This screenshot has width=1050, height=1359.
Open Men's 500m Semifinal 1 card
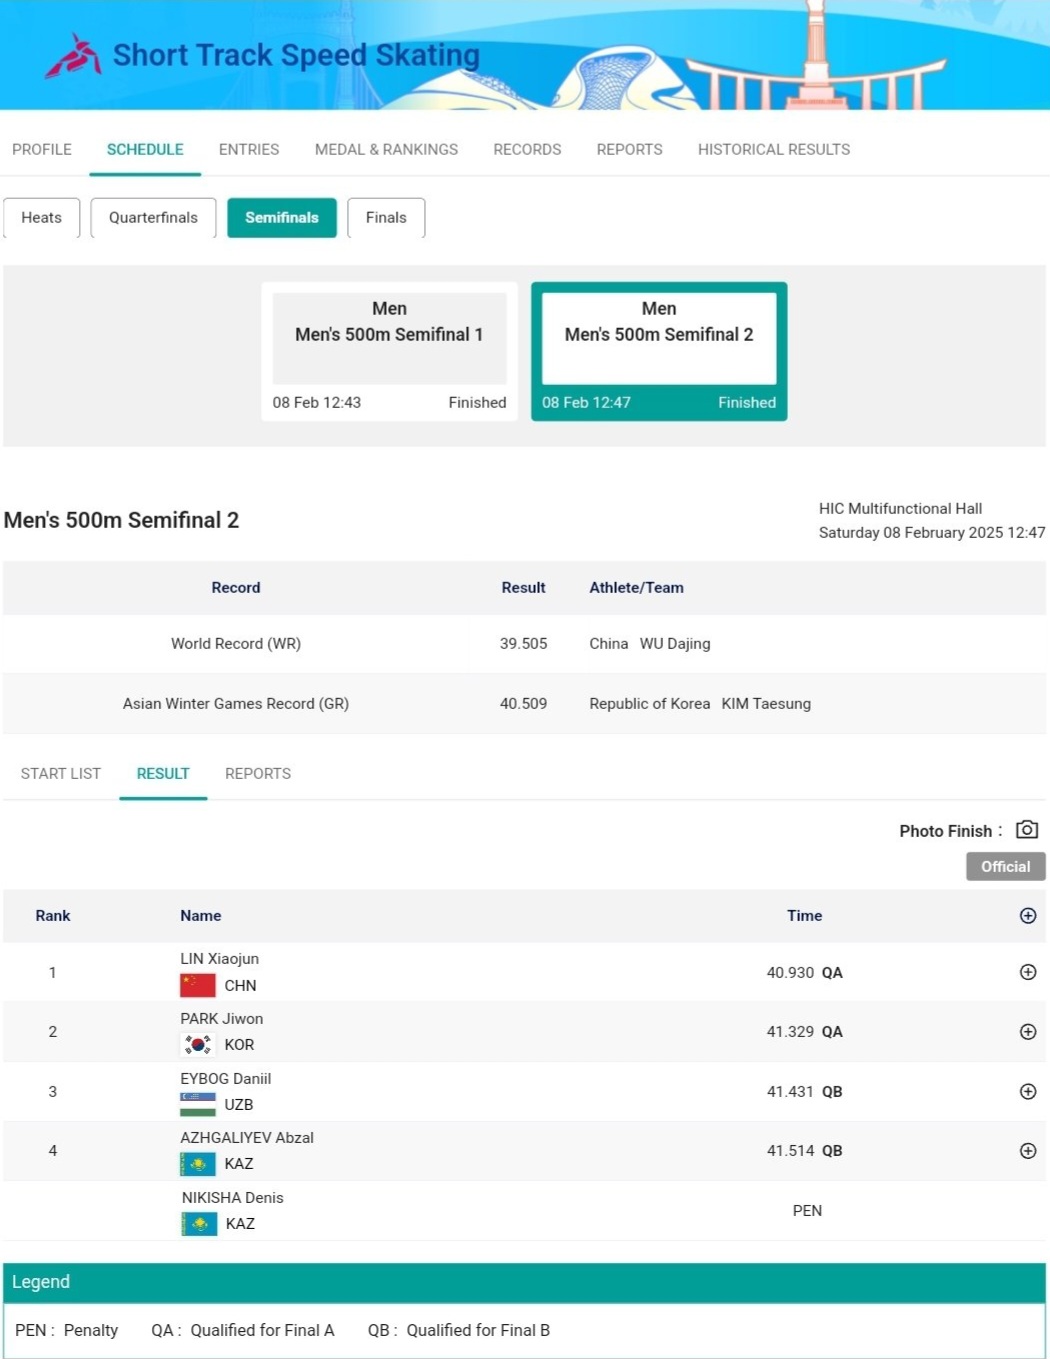tap(389, 351)
